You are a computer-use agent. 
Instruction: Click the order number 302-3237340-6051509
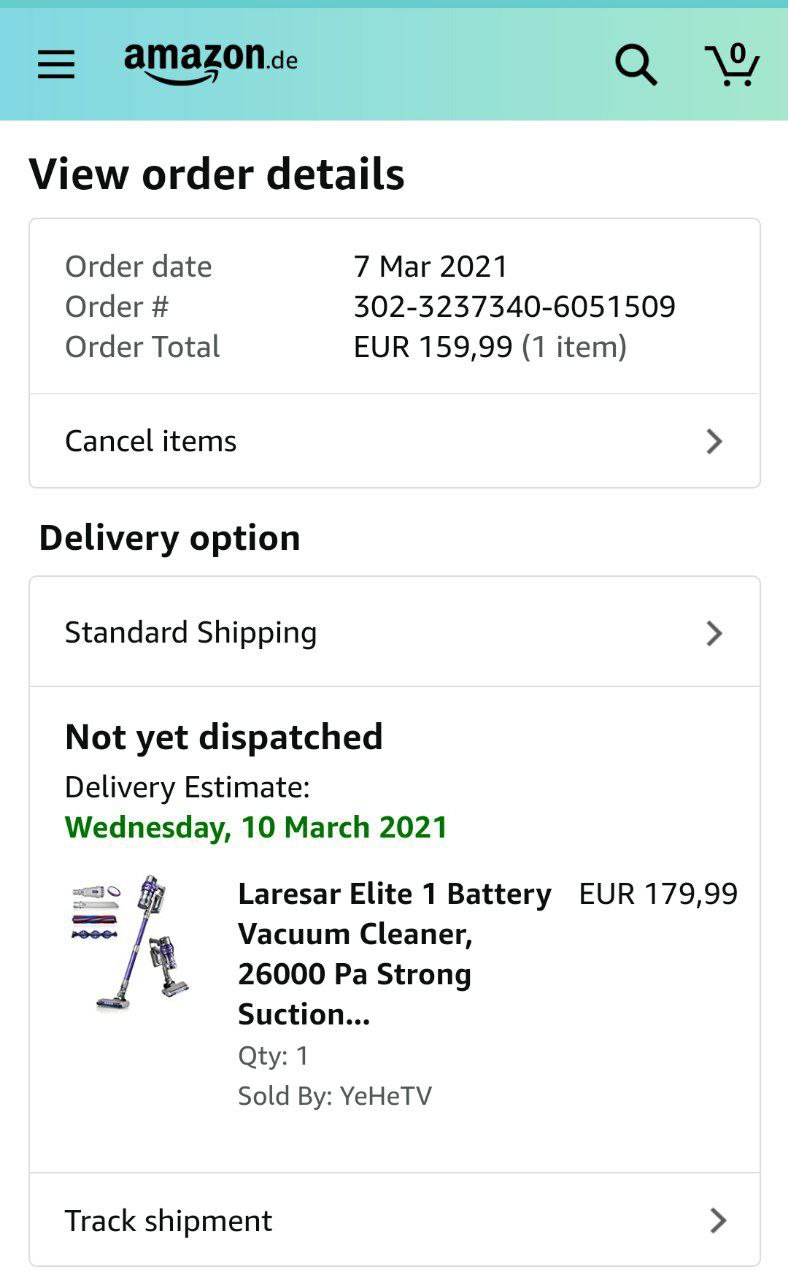514,306
